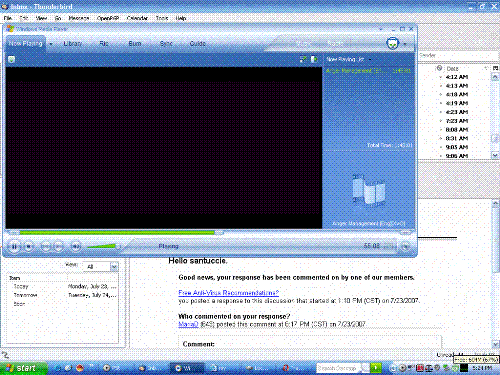Select the 7:23 AM message row
The width and height of the screenshot is (500, 375).
click(x=457, y=121)
